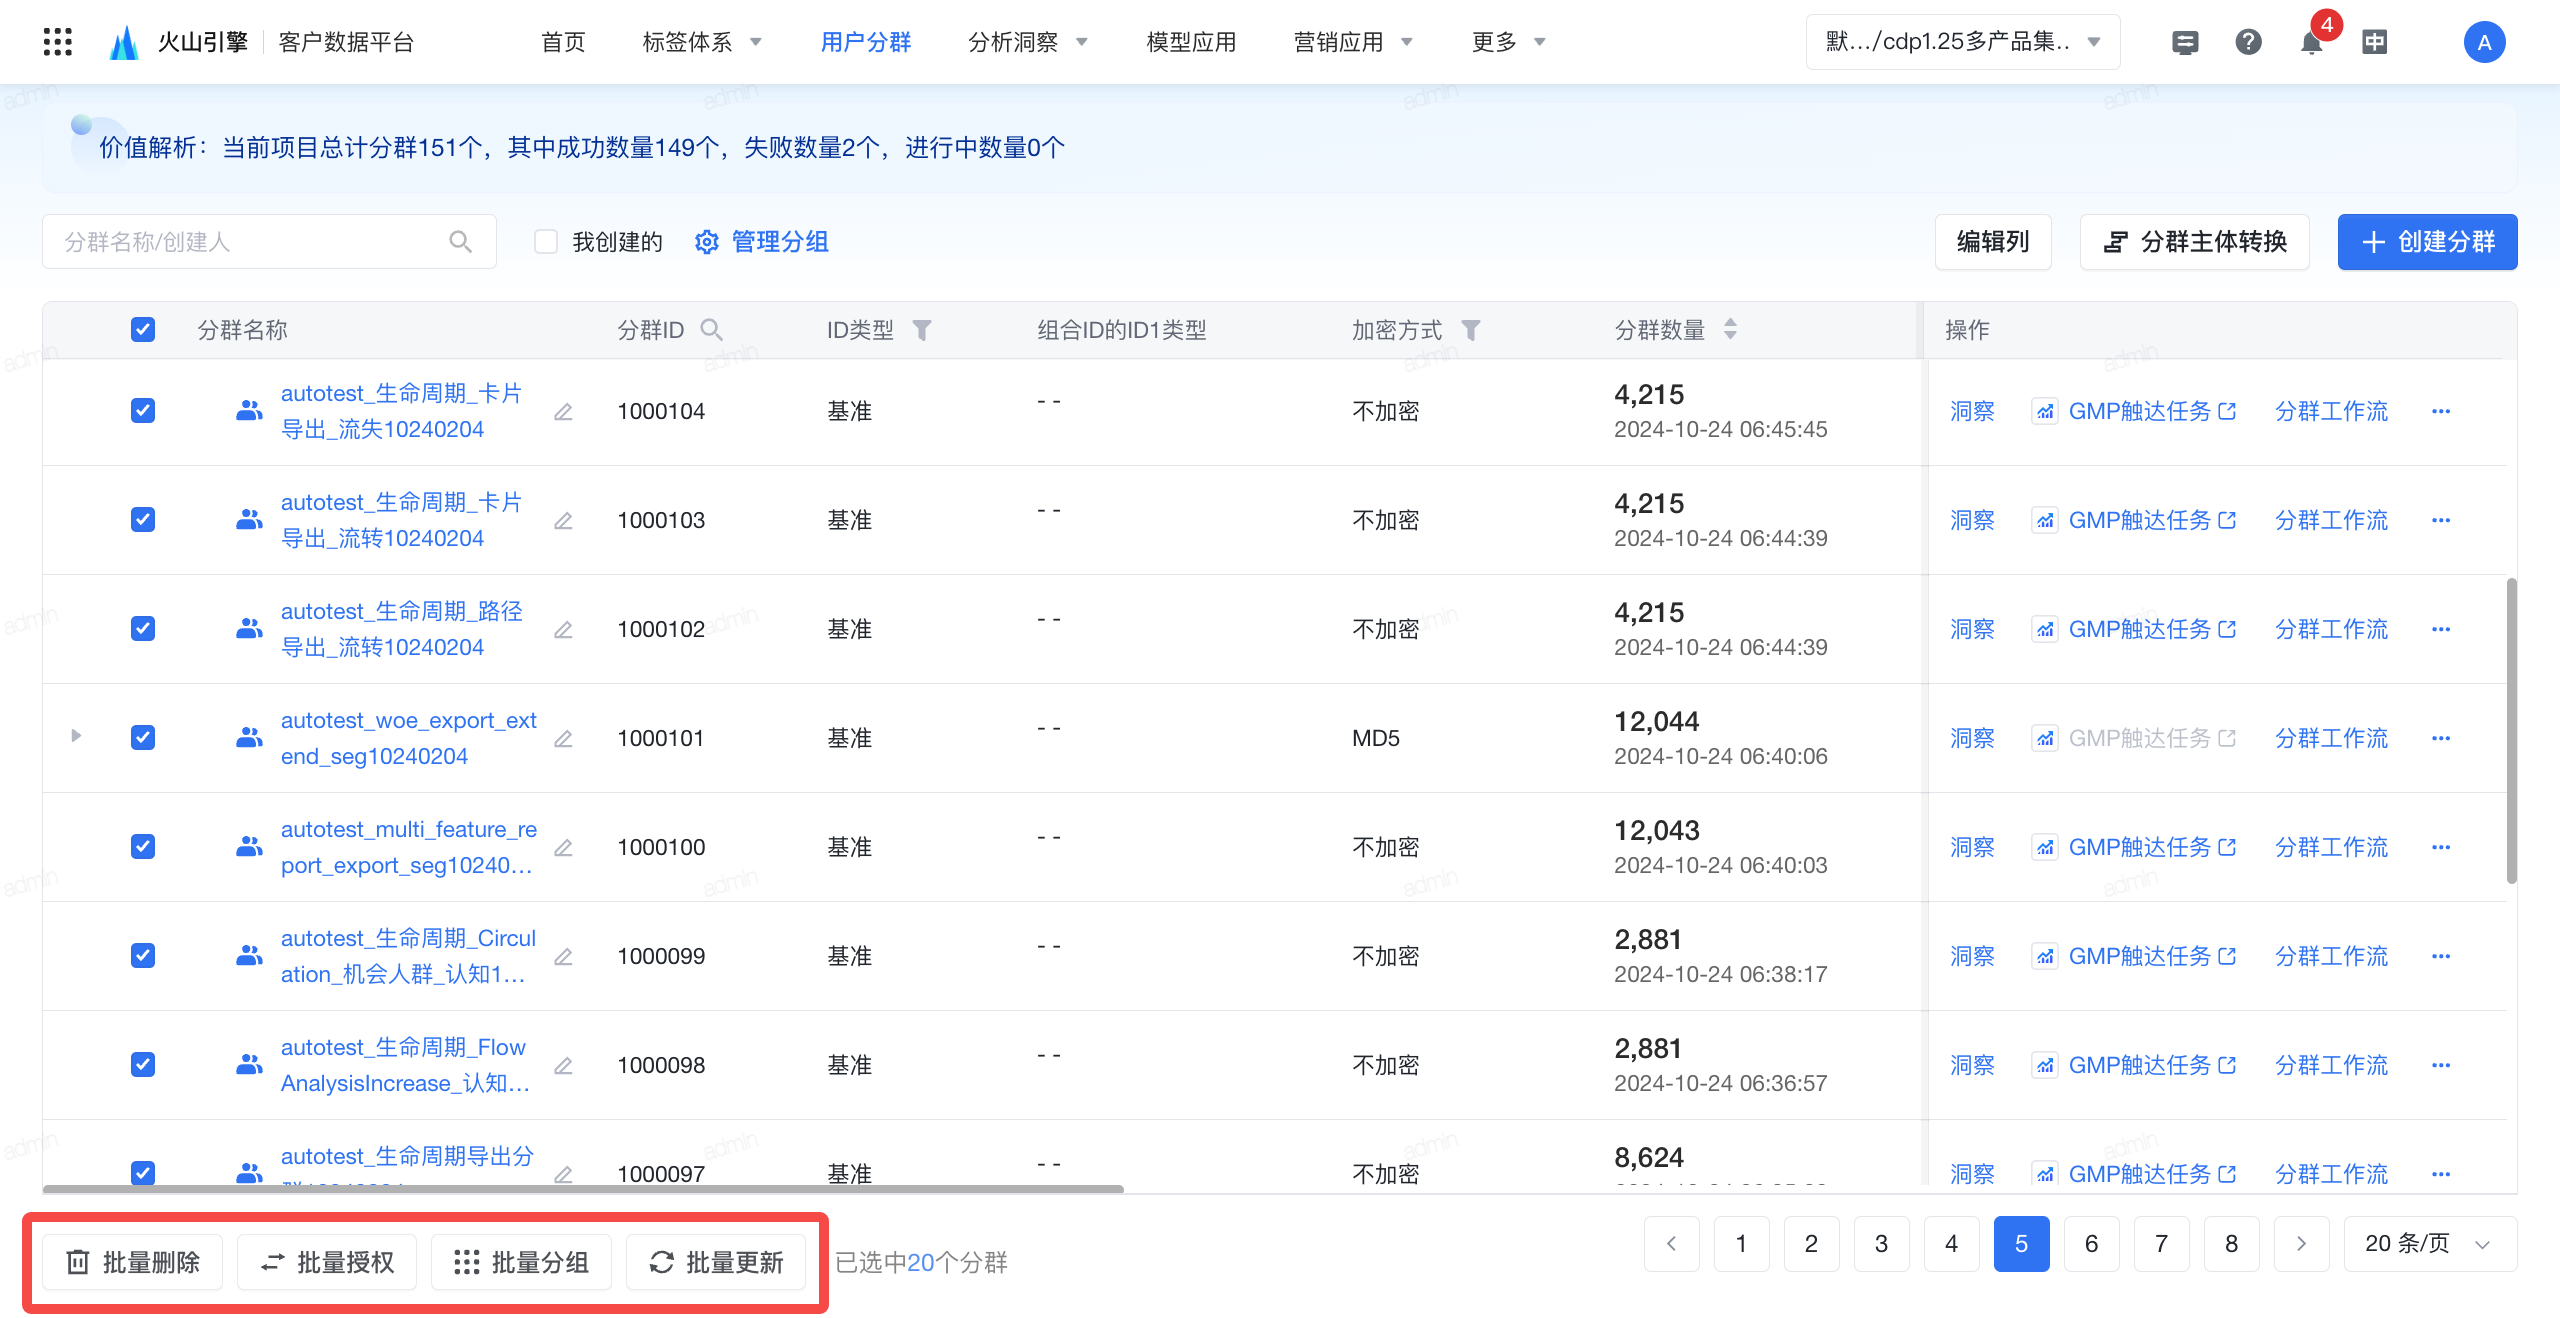Click the 分群主体转换 button
2560x1318 pixels.
(x=2194, y=242)
